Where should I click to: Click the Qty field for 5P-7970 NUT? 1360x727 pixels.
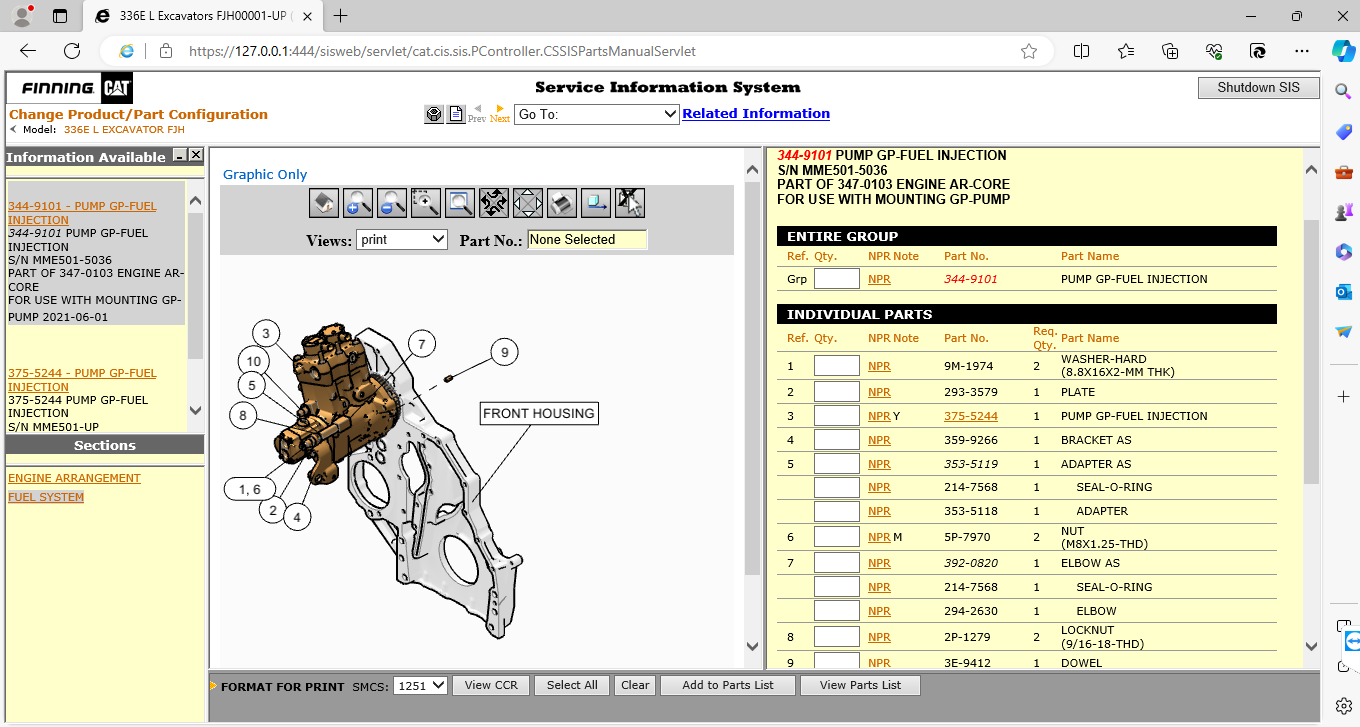pyautogui.click(x=837, y=537)
